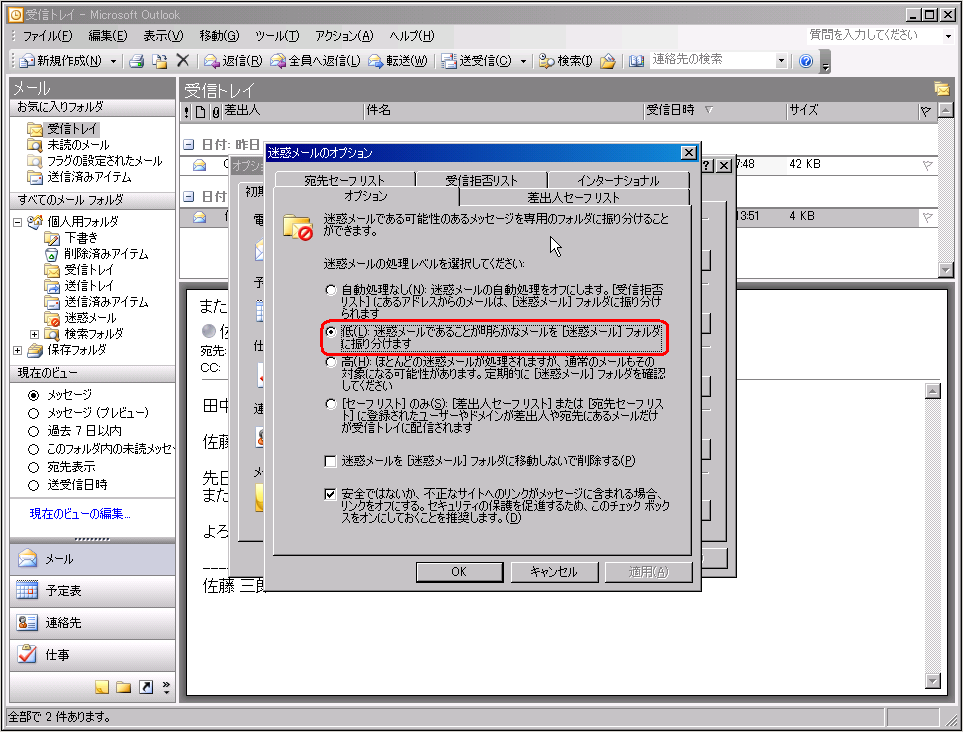Click the Contacts (連絡先) navigation button
963x732 pixels.
tap(92, 623)
